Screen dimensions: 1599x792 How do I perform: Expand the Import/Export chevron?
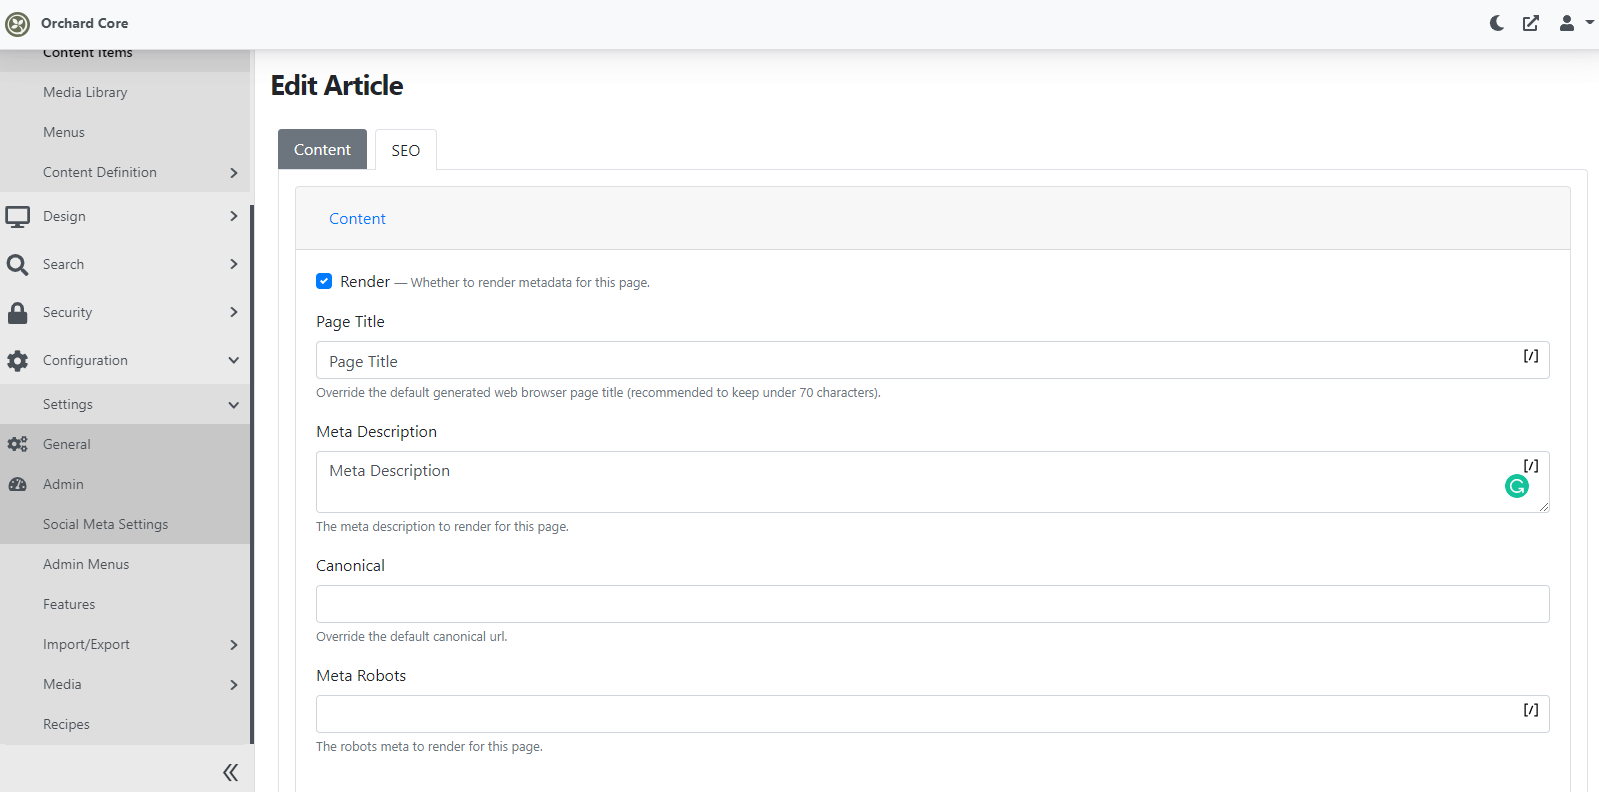(x=234, y=645)
